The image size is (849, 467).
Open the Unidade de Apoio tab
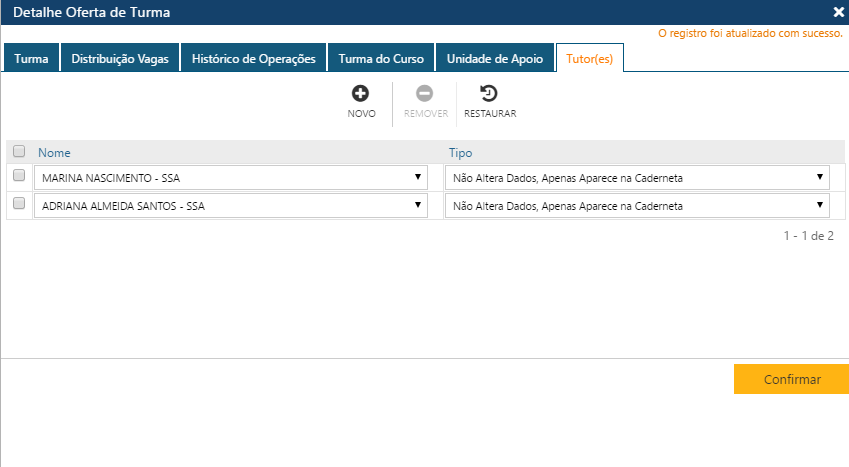click(x=494, y=59)
